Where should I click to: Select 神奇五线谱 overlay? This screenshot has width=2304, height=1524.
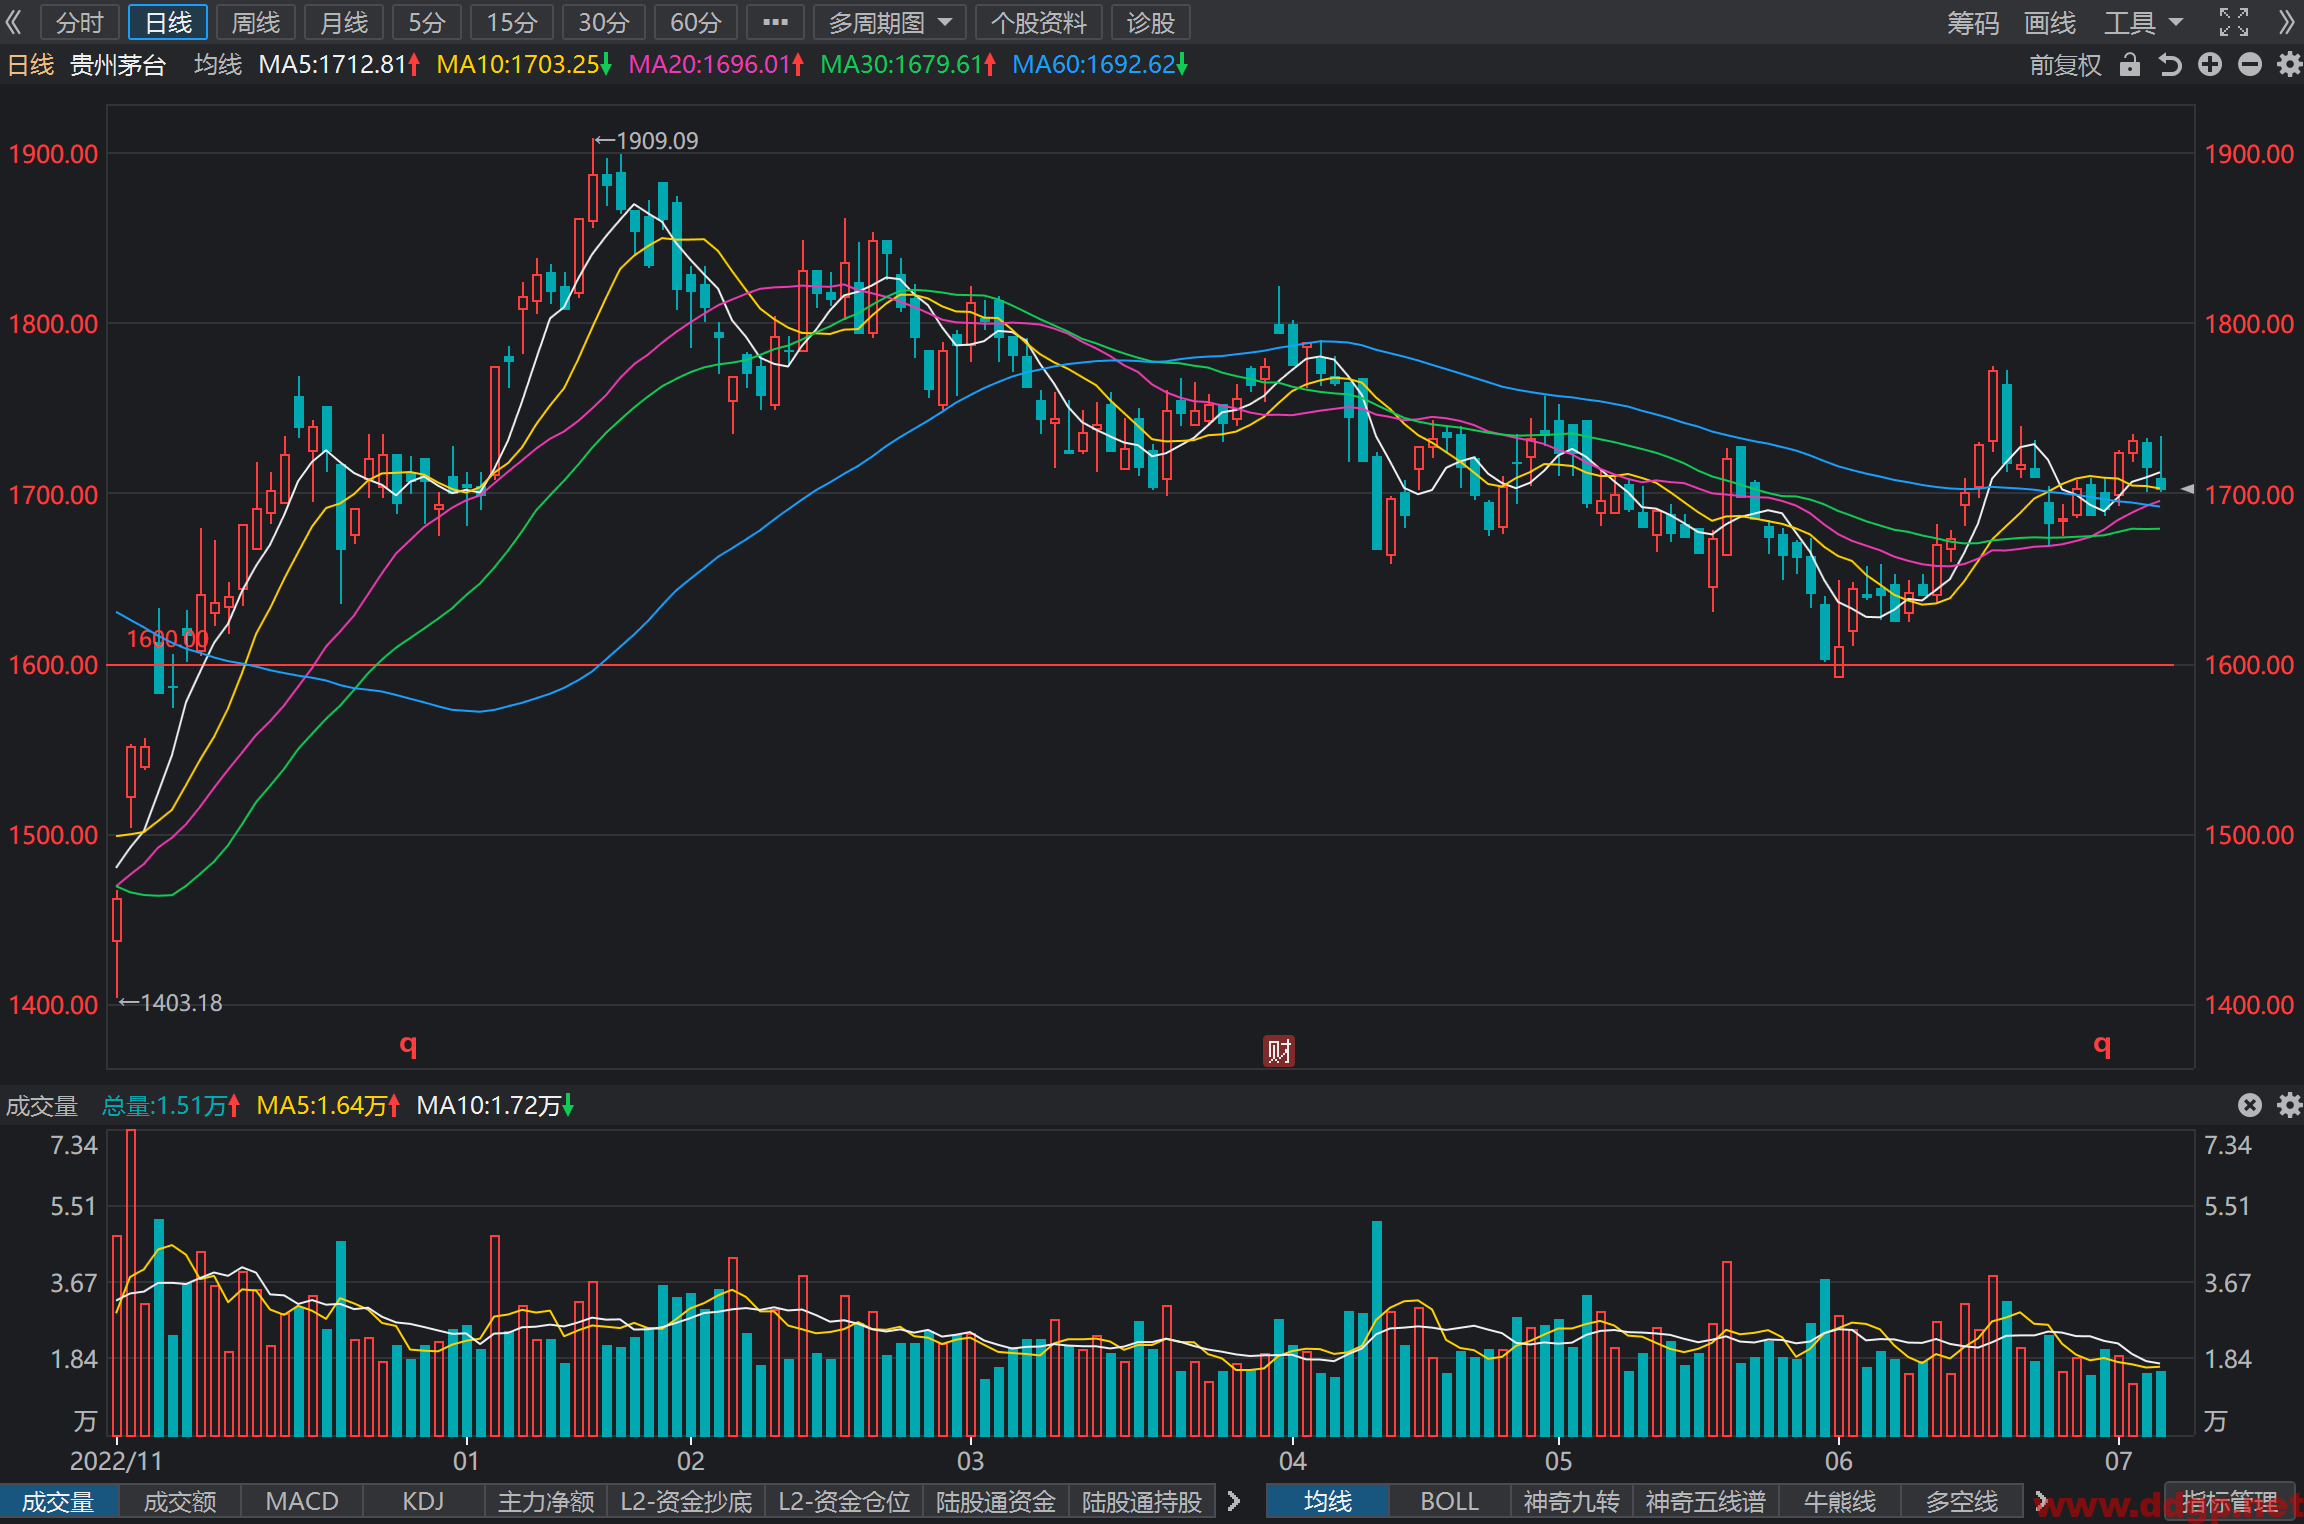click(1706, 1501)
